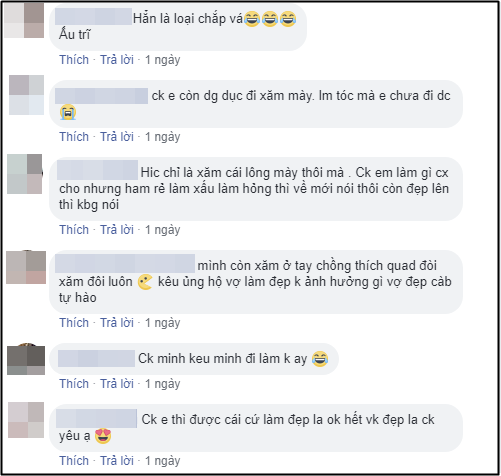Viewport: 501px width, 476px height.
Task: Like the 'vk đẹp la ck yêu' comment
Action: point(74,461)
